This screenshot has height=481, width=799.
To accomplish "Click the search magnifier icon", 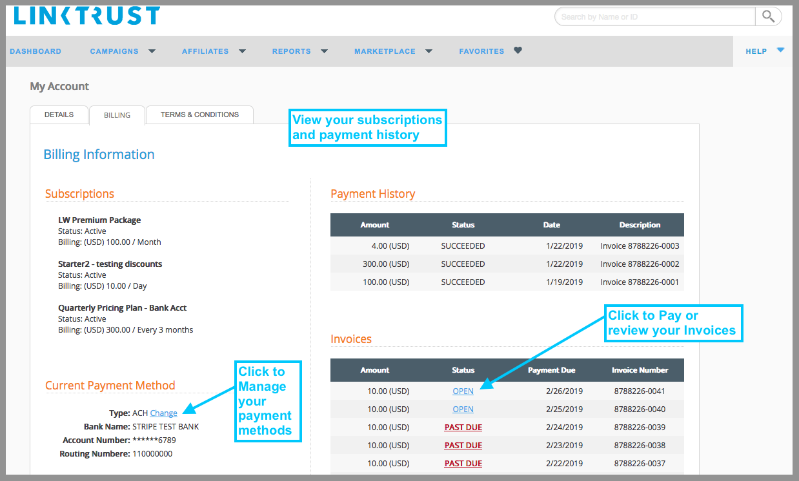I will click(768, 16).
